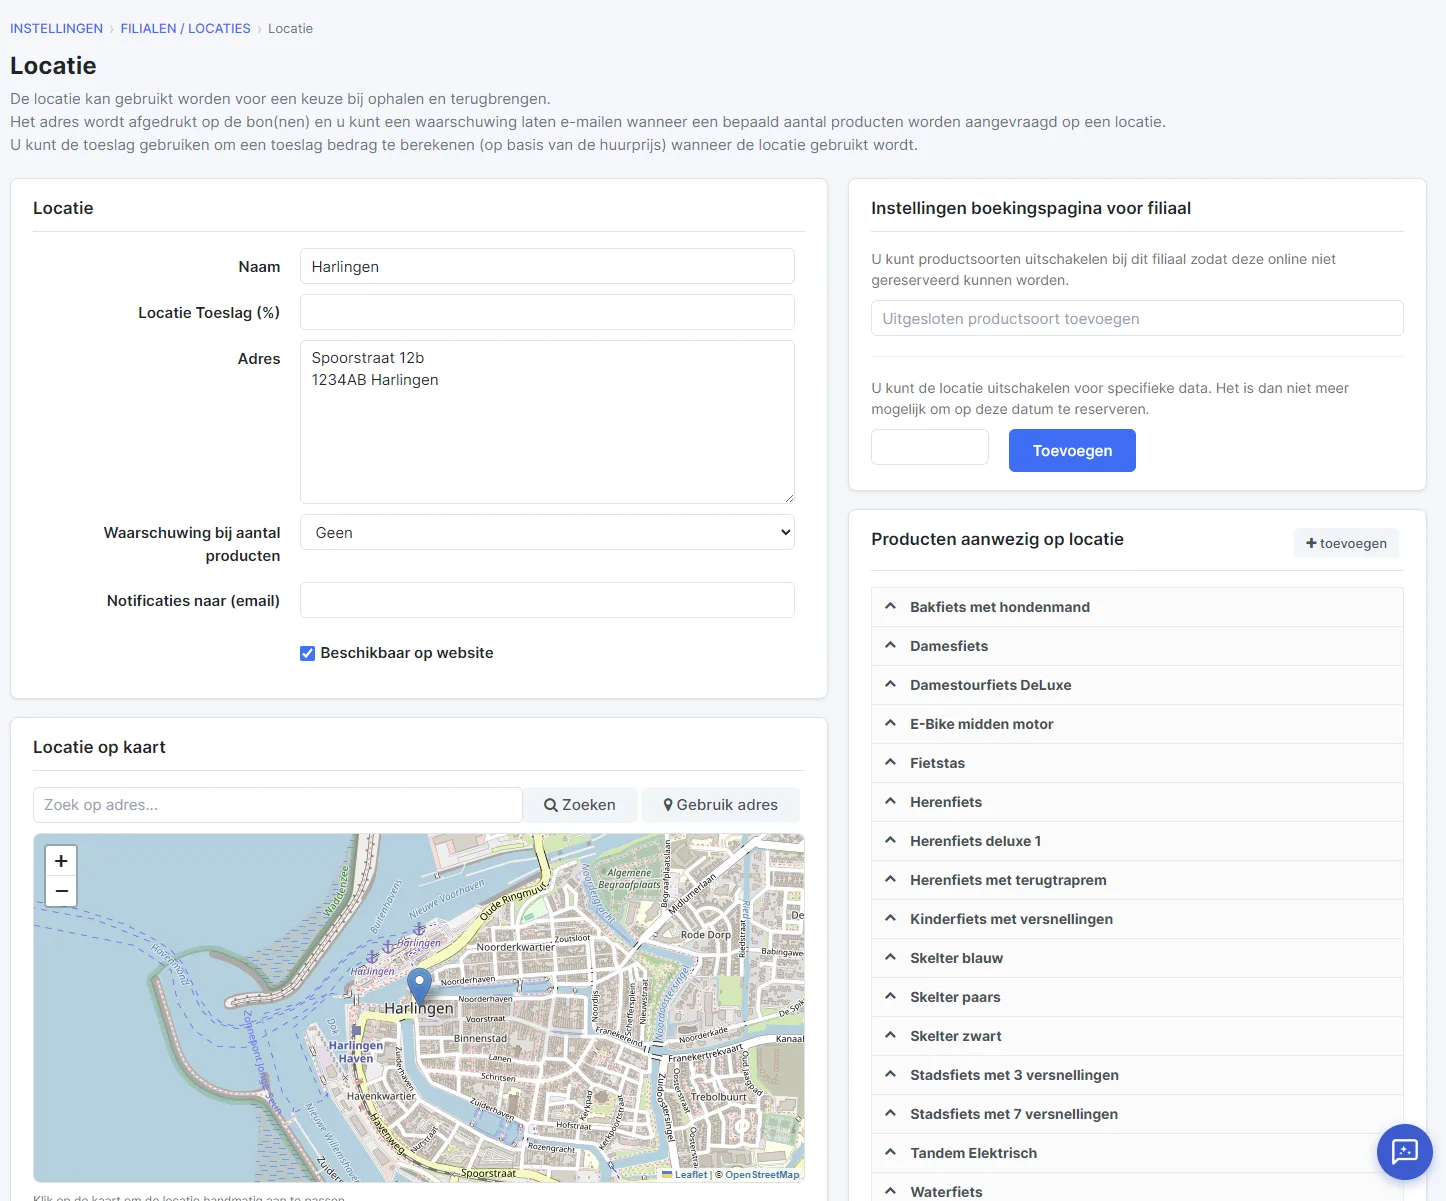Toggle chevron for Tandem Elektrisch
Viewport: 1446px width, 1201px height.
(890, 1152)
